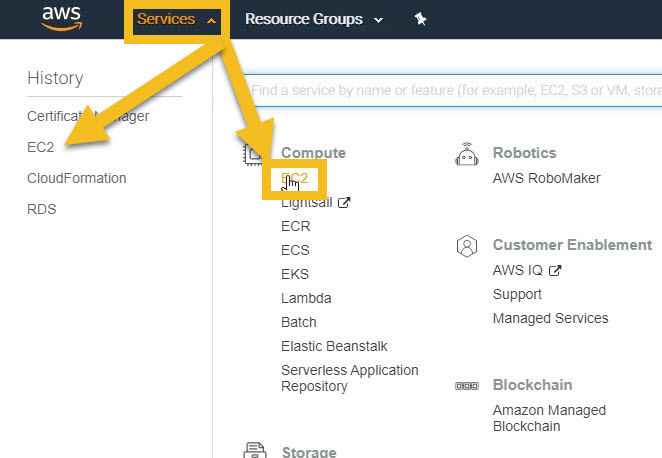Open Certificate Manager from History
The image size is (662, 458).
(88, 116)
